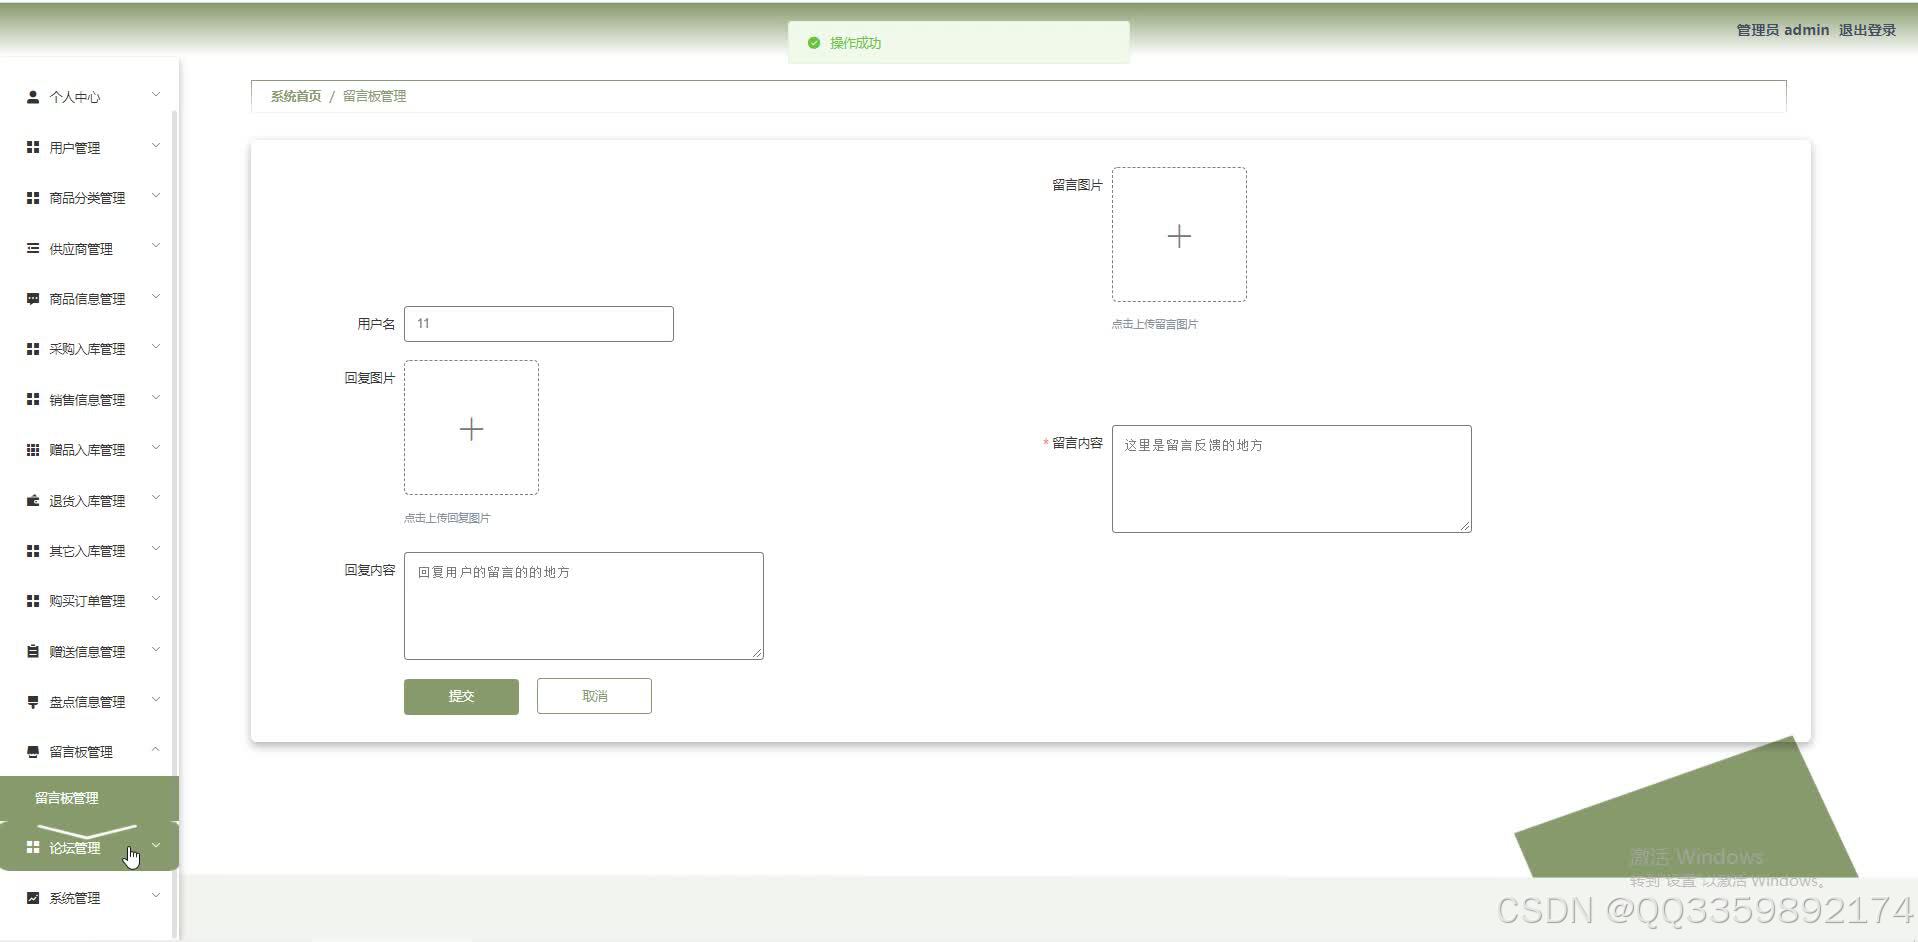Image resolution: width=1918 pixels, height=942 pixels.
Task: Click the 用户管理 grid icon
Action: [x=33, y=147]
